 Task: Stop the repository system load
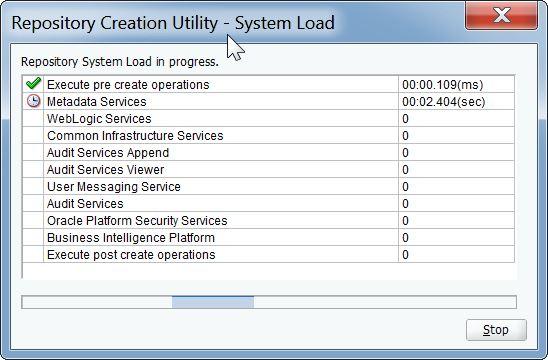pos(496,330)
